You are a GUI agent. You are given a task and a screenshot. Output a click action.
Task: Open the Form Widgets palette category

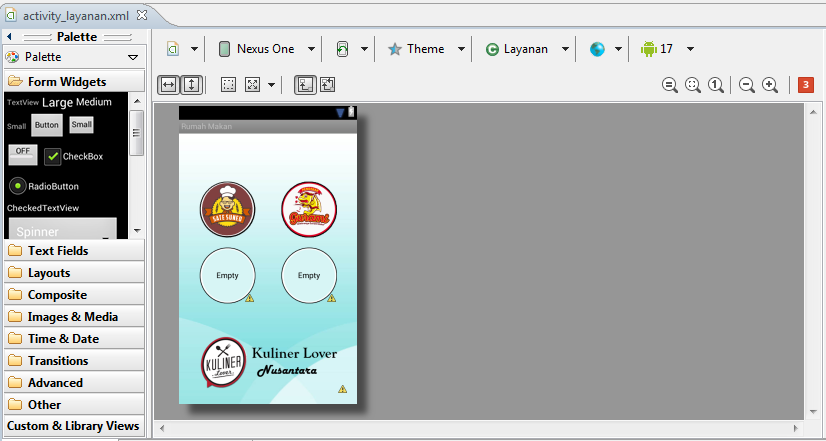point(74,82)
